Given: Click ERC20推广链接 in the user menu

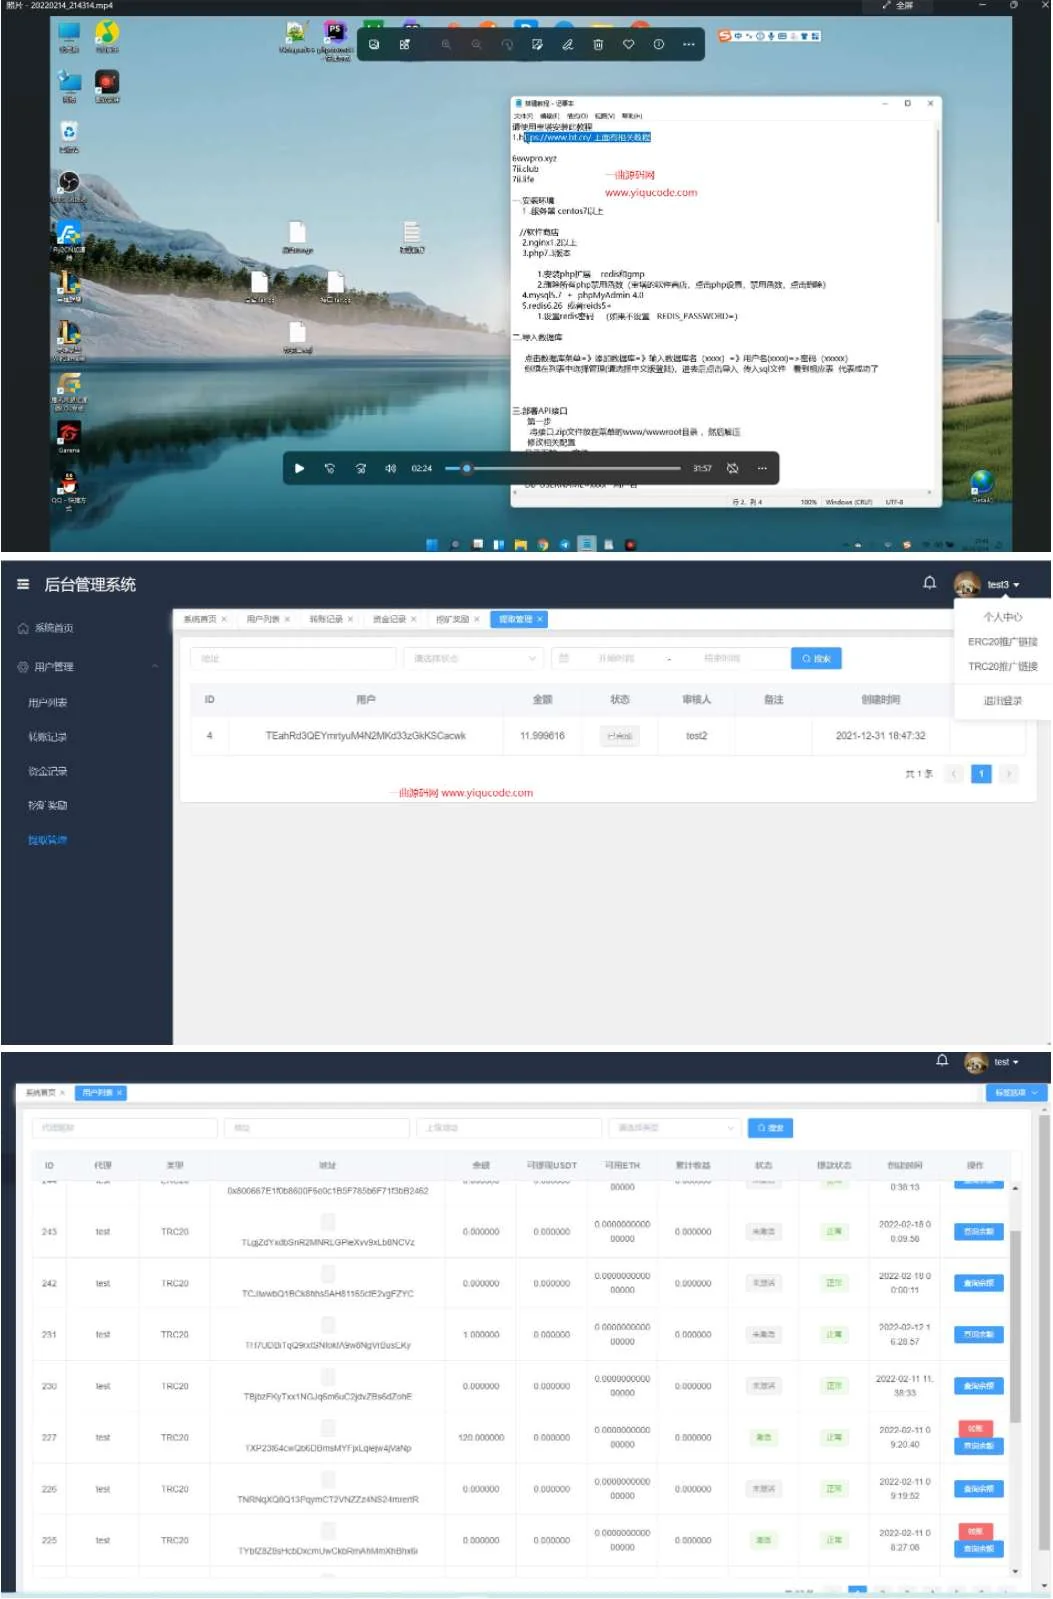Looking at the screenshot, I should (x=1002, y=642).
